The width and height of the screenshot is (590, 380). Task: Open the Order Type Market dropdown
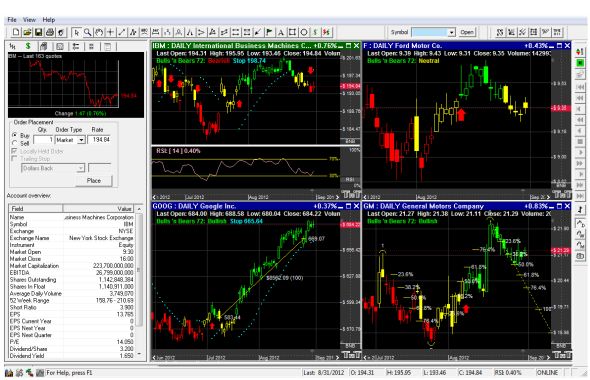pyautogui.click(x=81, y=140)
